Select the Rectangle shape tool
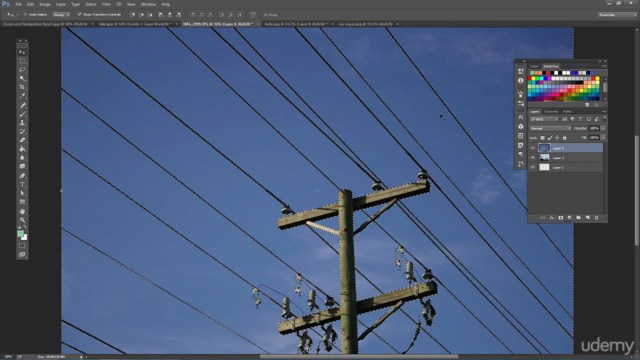This screenshot has width=640, height=360. [x=22, y=202]
